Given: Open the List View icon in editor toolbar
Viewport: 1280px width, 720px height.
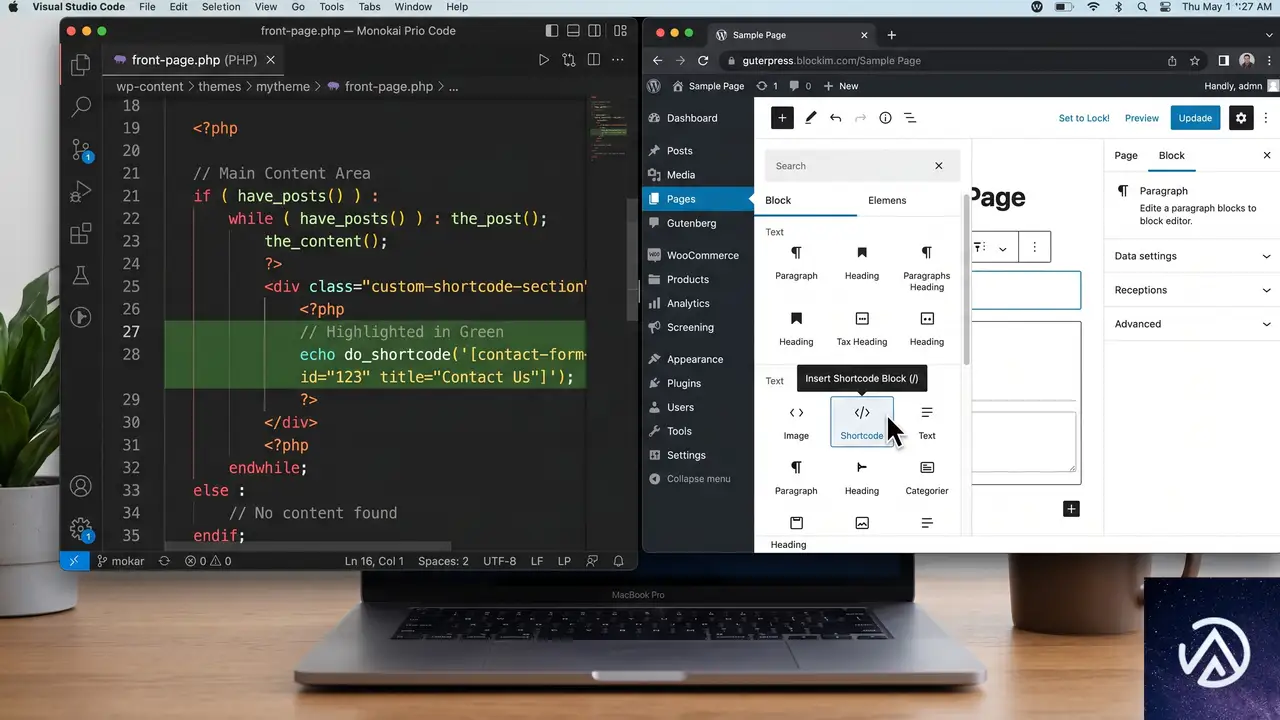Looking at the screenshot, I should coord(910,118).
